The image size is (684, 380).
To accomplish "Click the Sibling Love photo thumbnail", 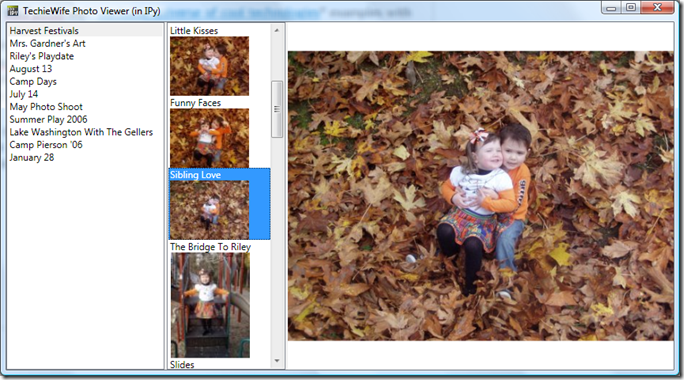I will coord(209,210).
